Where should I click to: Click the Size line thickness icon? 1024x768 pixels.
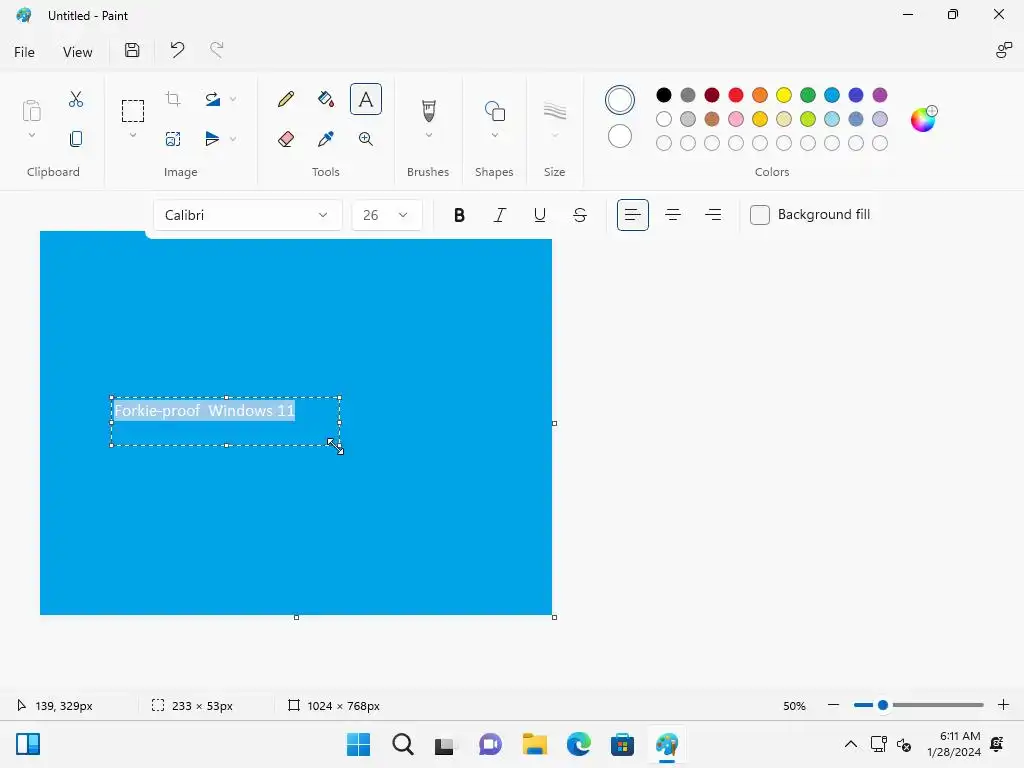[554, 111]
